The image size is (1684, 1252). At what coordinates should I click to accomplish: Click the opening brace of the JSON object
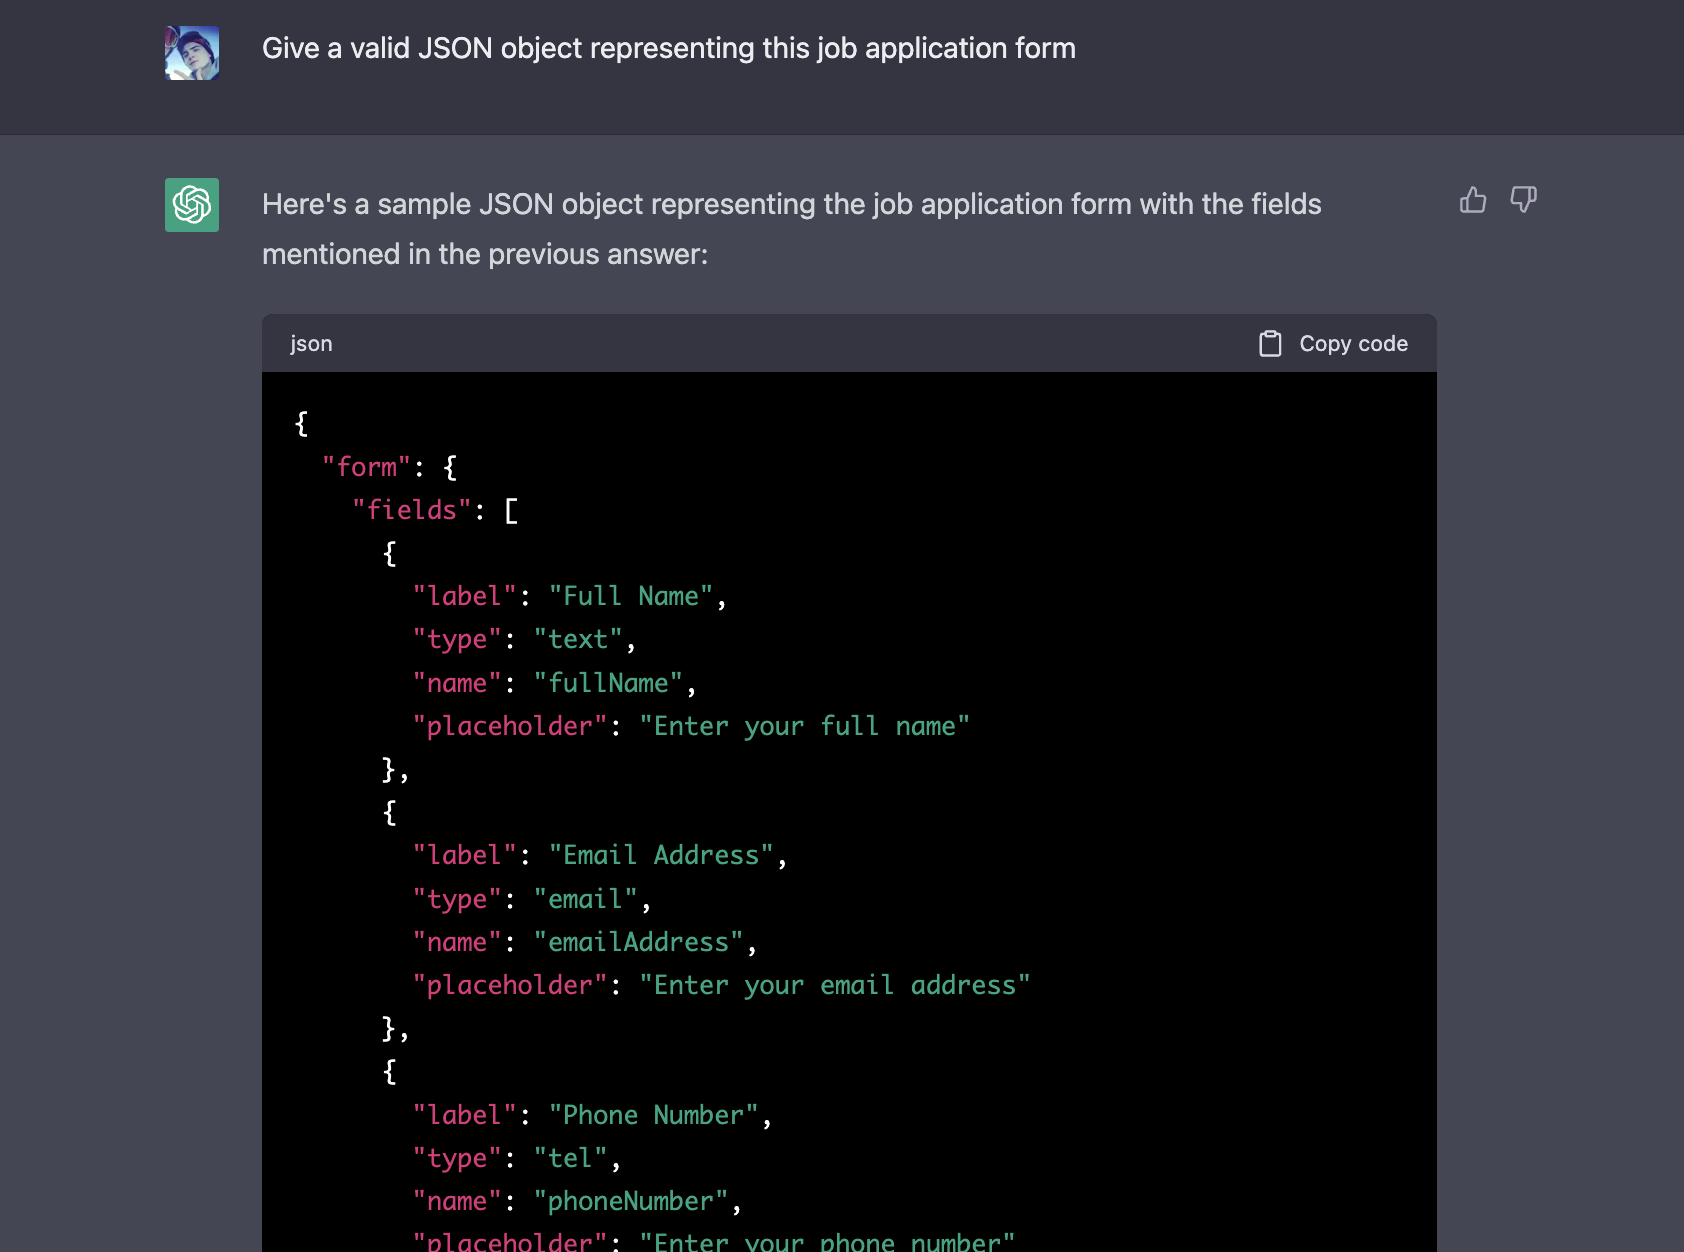click(300, 423)
